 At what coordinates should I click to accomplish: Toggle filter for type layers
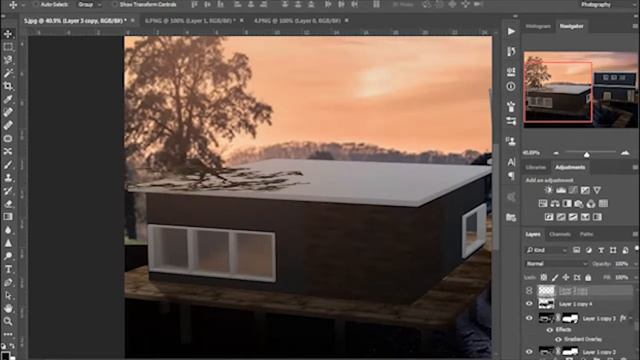[601, 250]
